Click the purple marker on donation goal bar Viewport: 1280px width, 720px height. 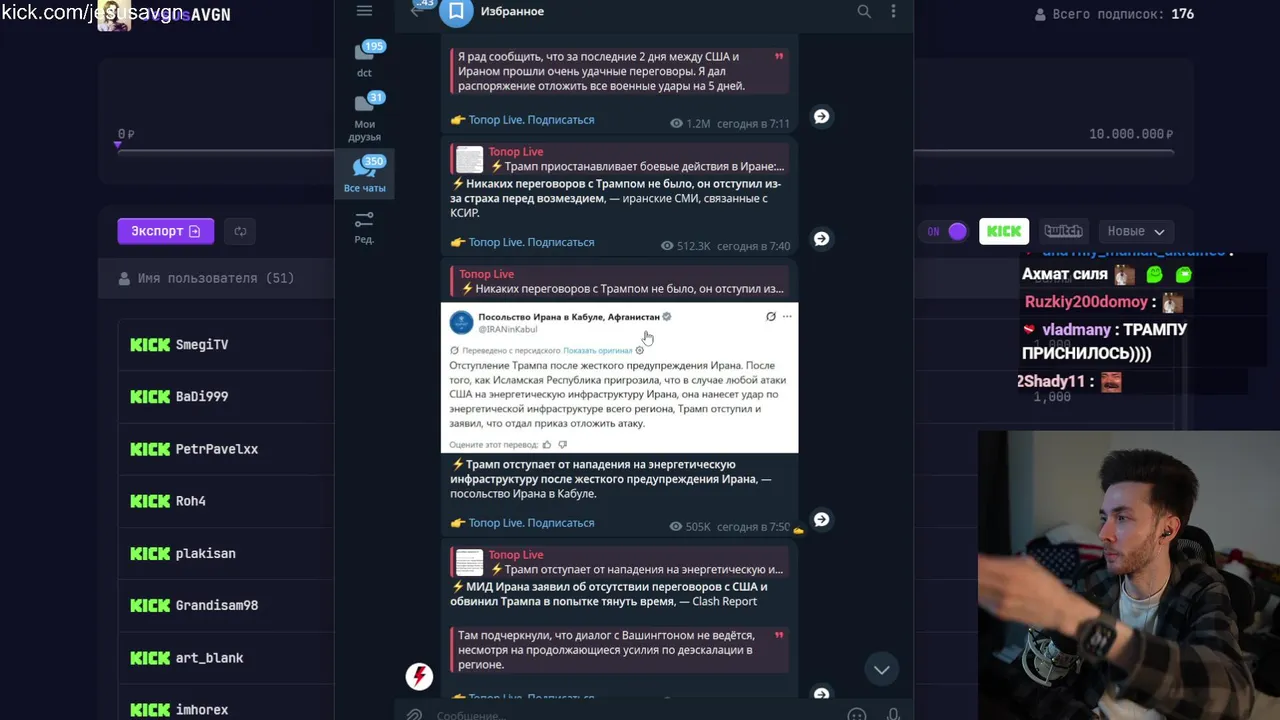click(118, 145)
